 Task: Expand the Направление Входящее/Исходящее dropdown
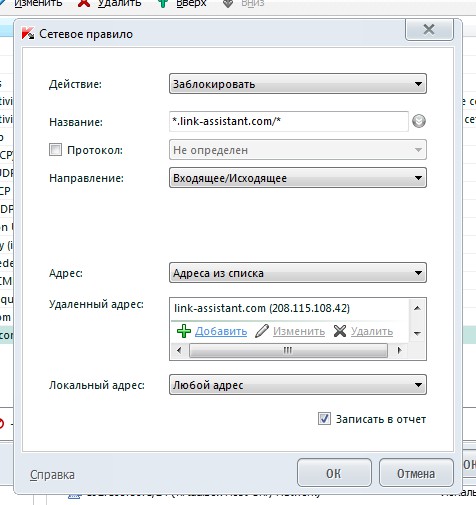(x=298, y=178)
